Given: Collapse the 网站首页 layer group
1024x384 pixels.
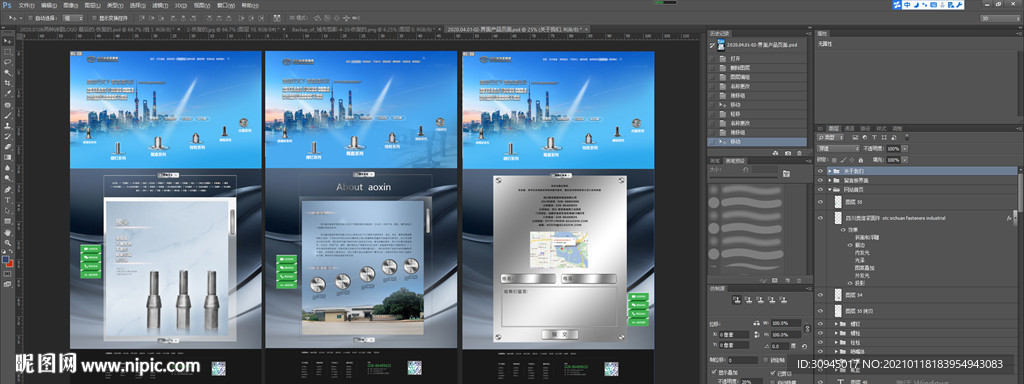Looking at the screenshot, I should pyautogui.click(x=829, y=189).
